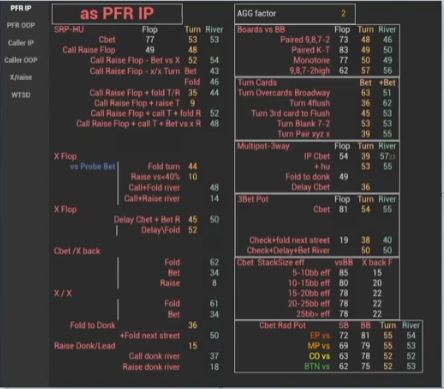The width and height of the screenshot is (444, 389).
Task: Go to the X/raise tab
Action: [21, 77]
